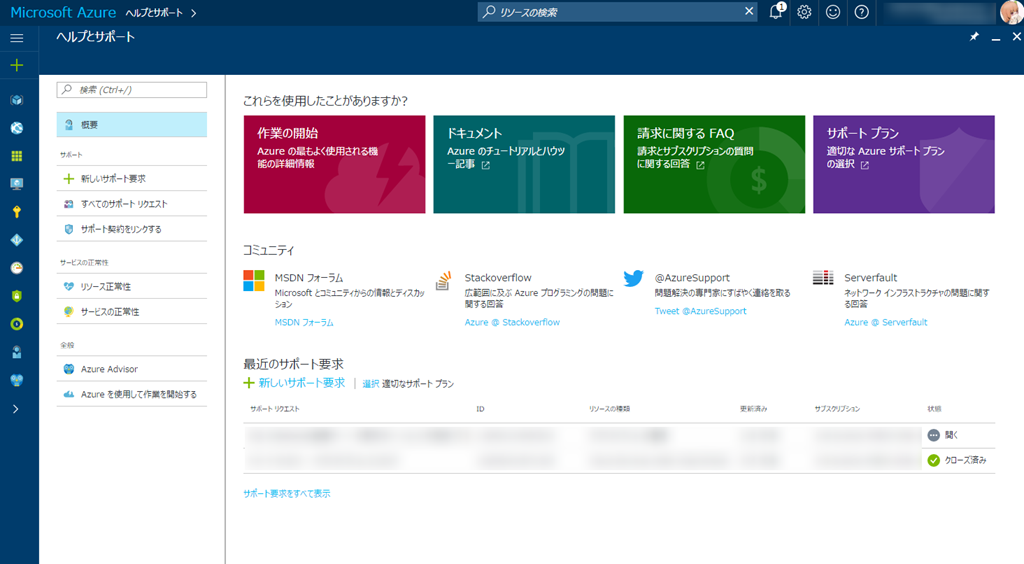Open the サポート プラン purple tile
The image size is (1024, 564).
903,164
